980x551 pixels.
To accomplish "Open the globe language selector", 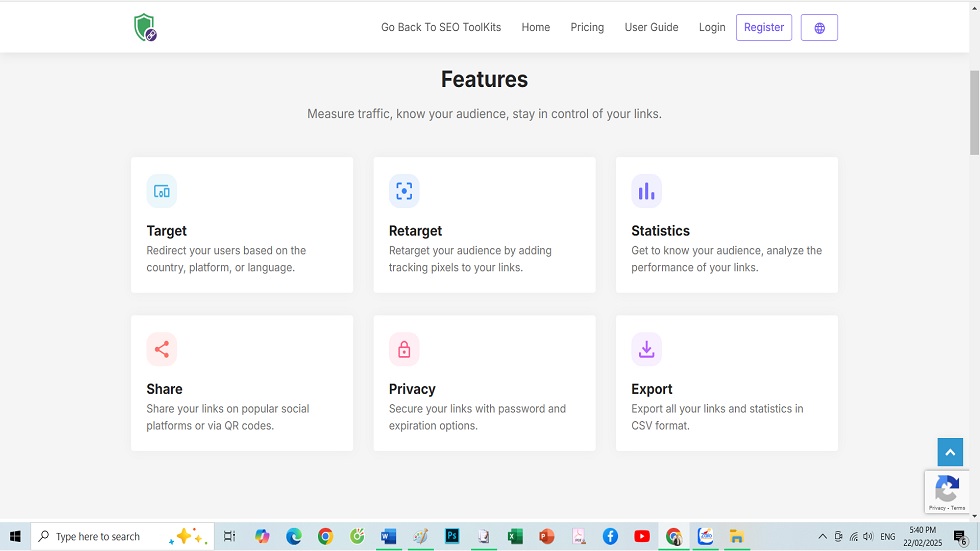I will point(819,28).
